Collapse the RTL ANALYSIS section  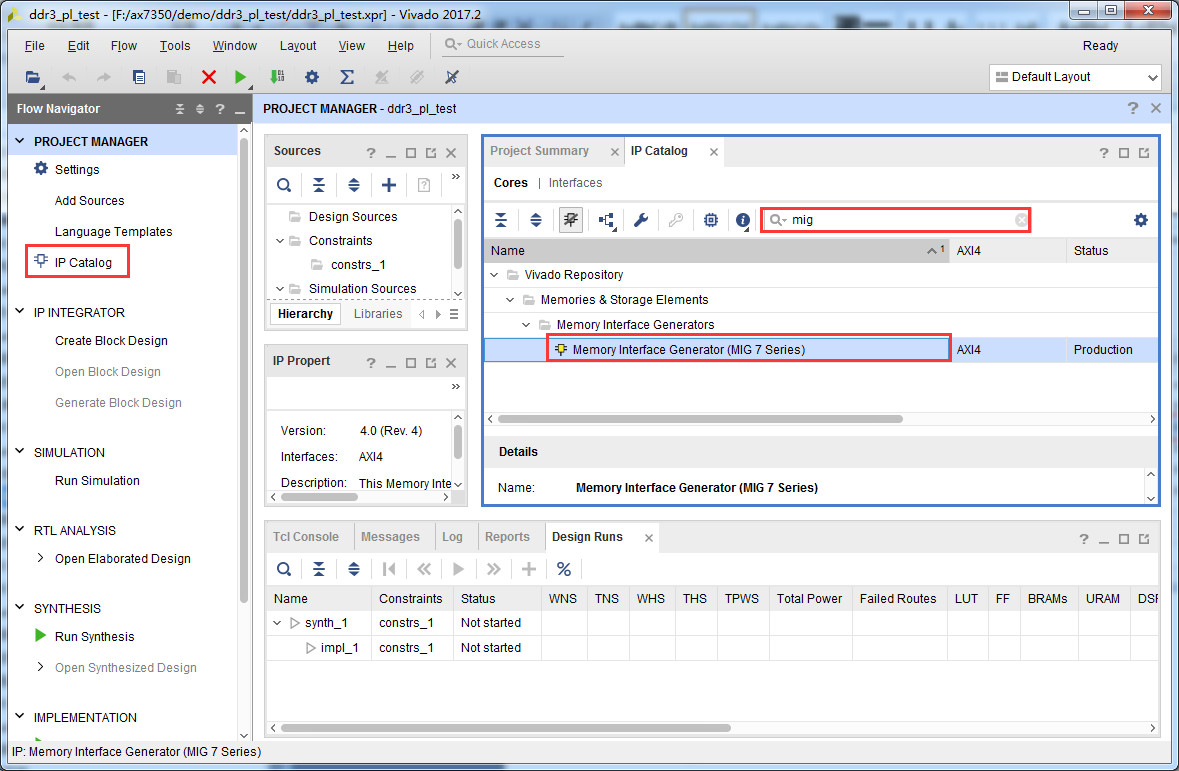[20, 530]
